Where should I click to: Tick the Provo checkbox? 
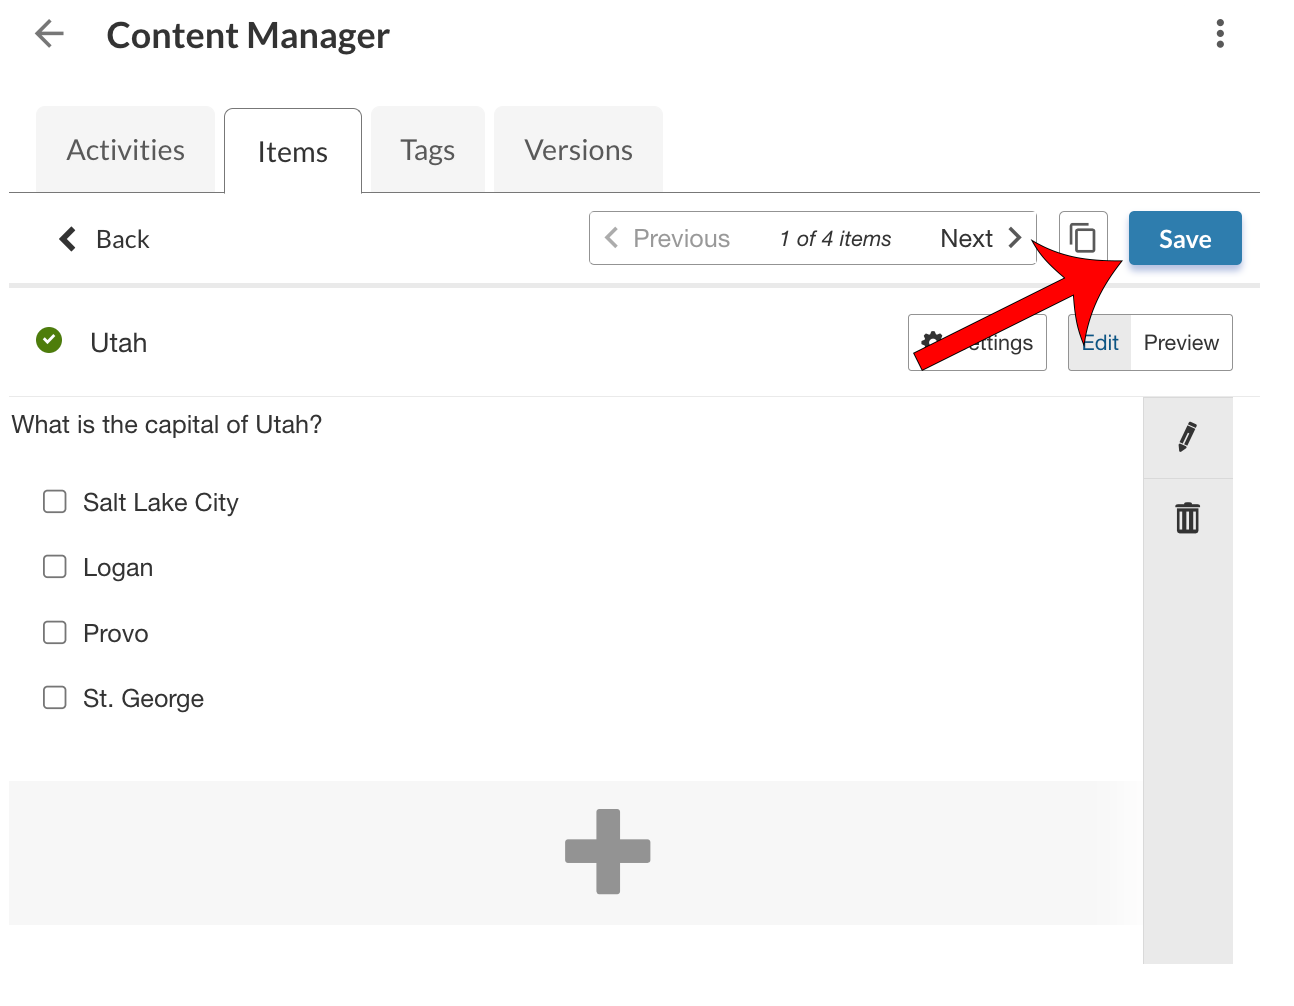[55, 633]
